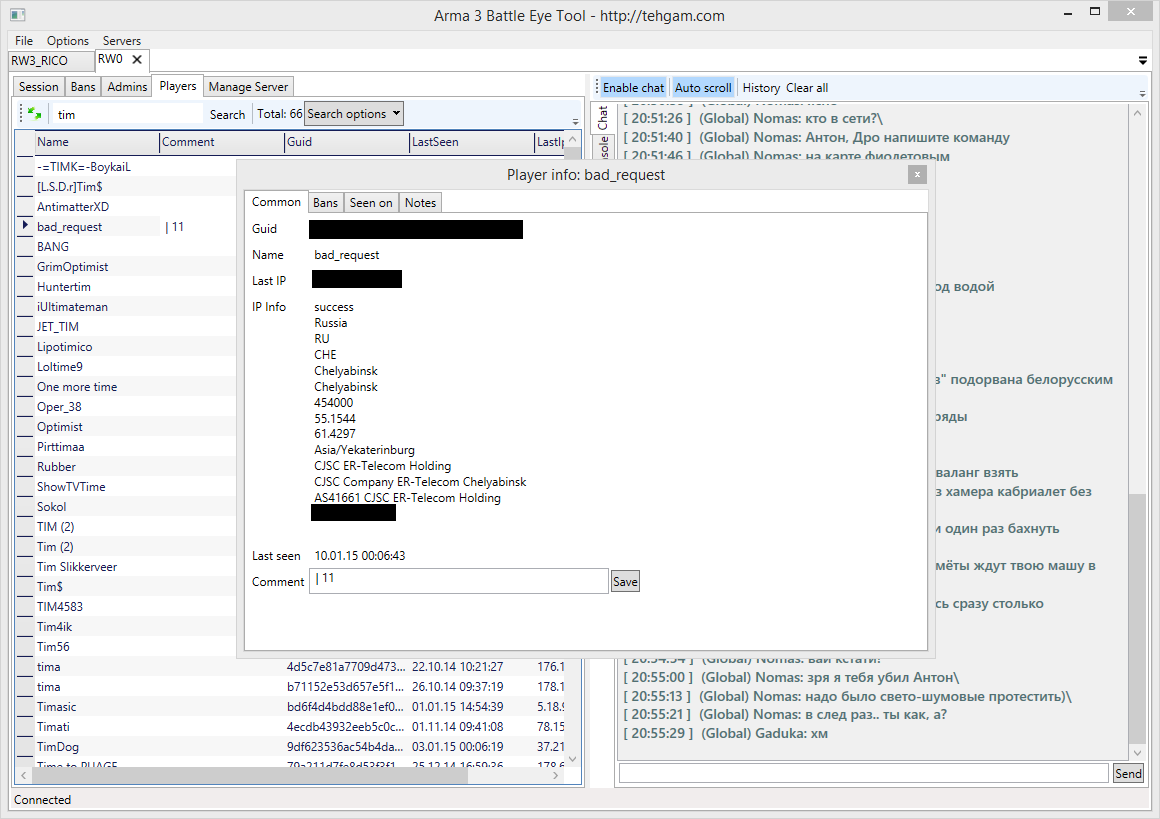The image size is (1160, 819).
Task: Select the row indicator for bad_request
Action: 25,226
